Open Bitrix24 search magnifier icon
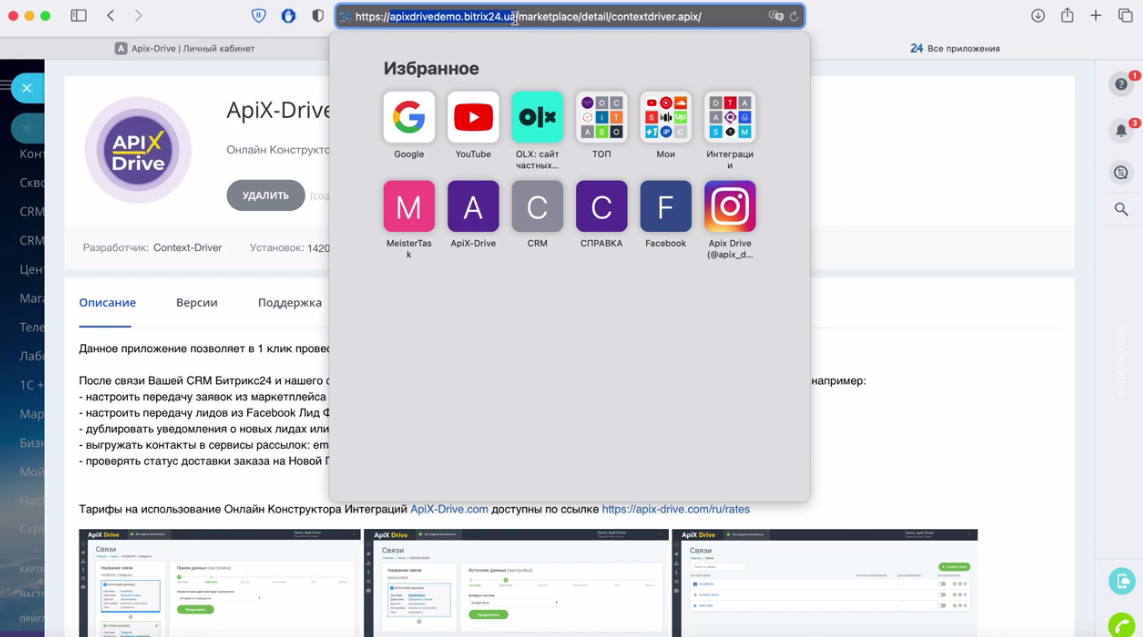The image size is (1143, 637). [x=1121, y=209]
